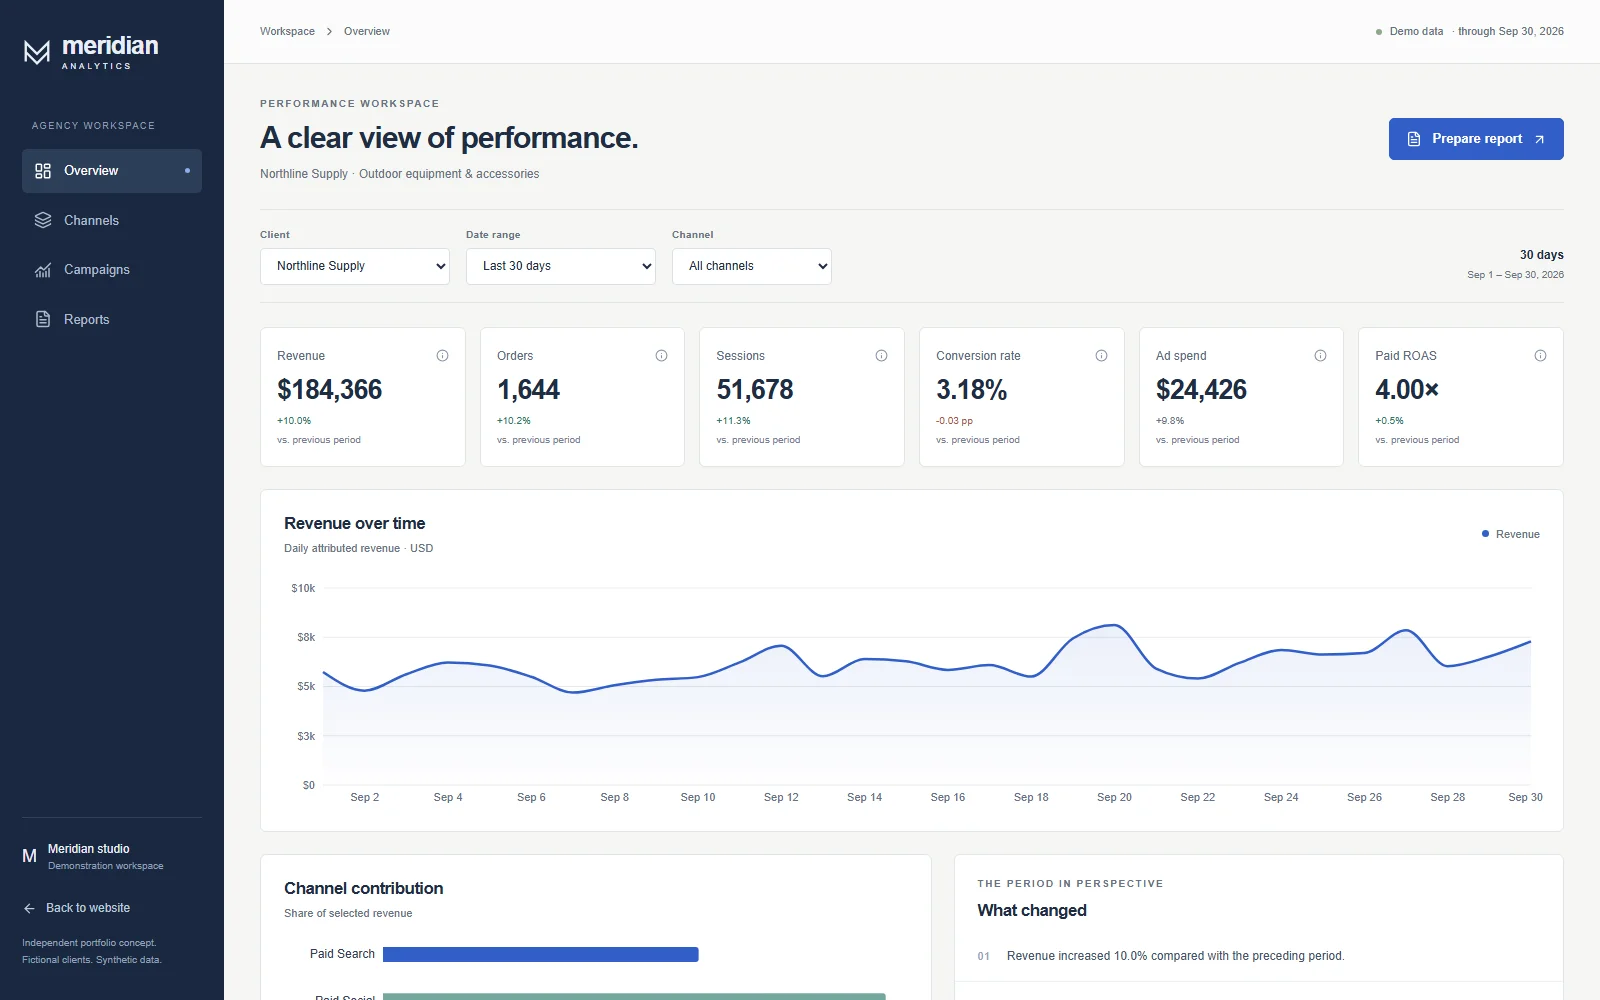Viewport: 1600px width, 1000px height.
Task: Click the Revenue over time heading
Action: (x=355, y=524)
